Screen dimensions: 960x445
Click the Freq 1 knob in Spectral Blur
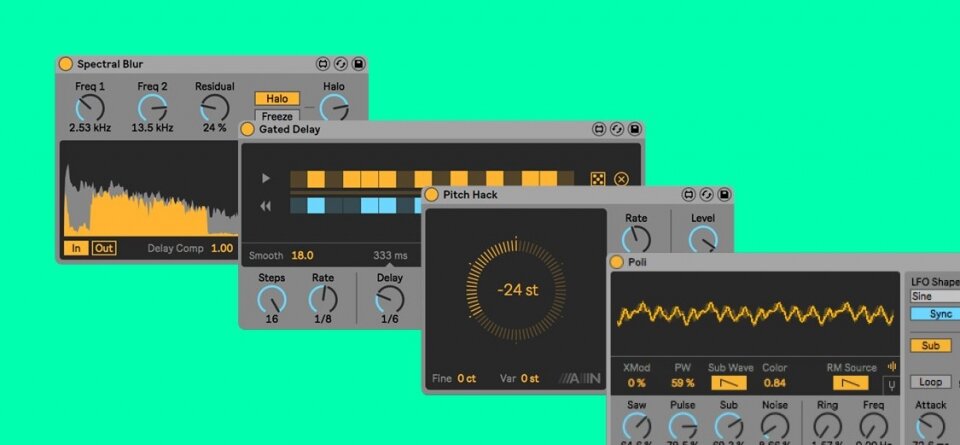click(x=90, y=108)
